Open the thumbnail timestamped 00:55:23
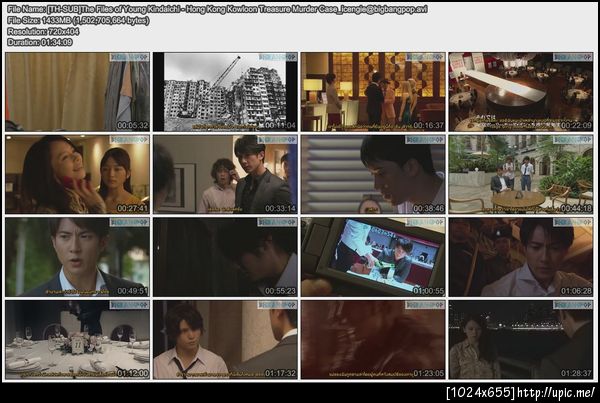 [x=225, y=257]
